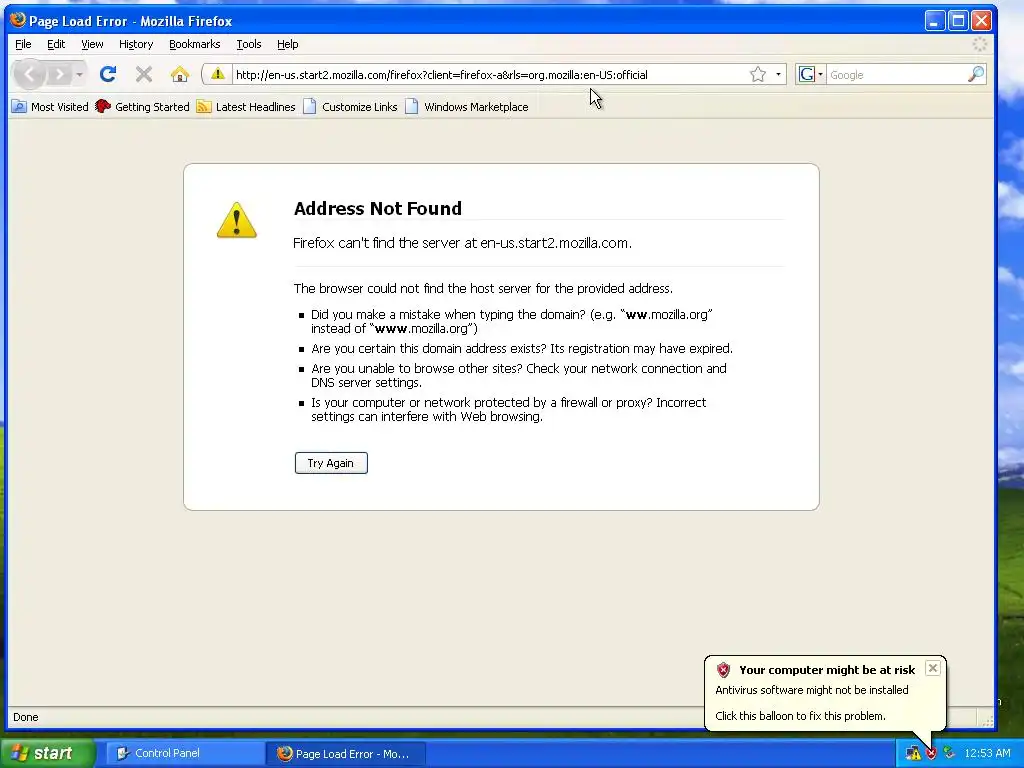The height and width of the screenshot is (768, 1024).
Task: Click inside the Google search field
Action: 896,74
